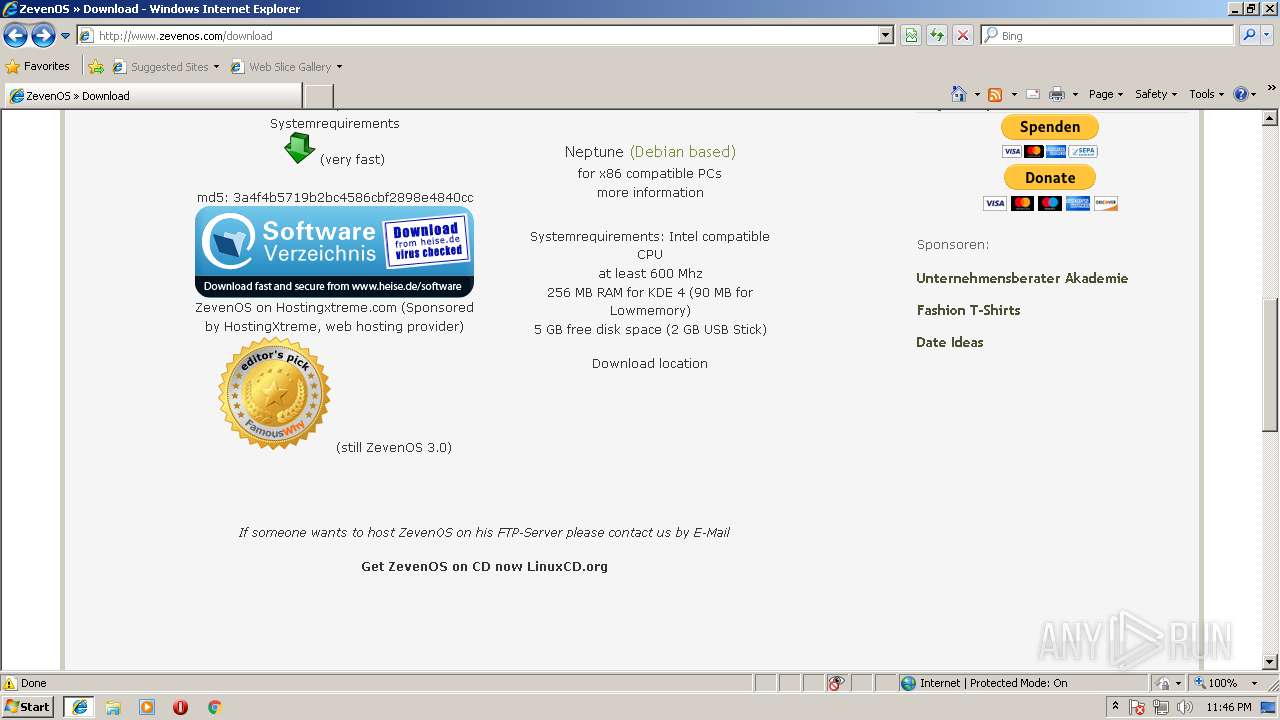Click the status bar warning icon
1280x720 pixels.
click(10, 684)
